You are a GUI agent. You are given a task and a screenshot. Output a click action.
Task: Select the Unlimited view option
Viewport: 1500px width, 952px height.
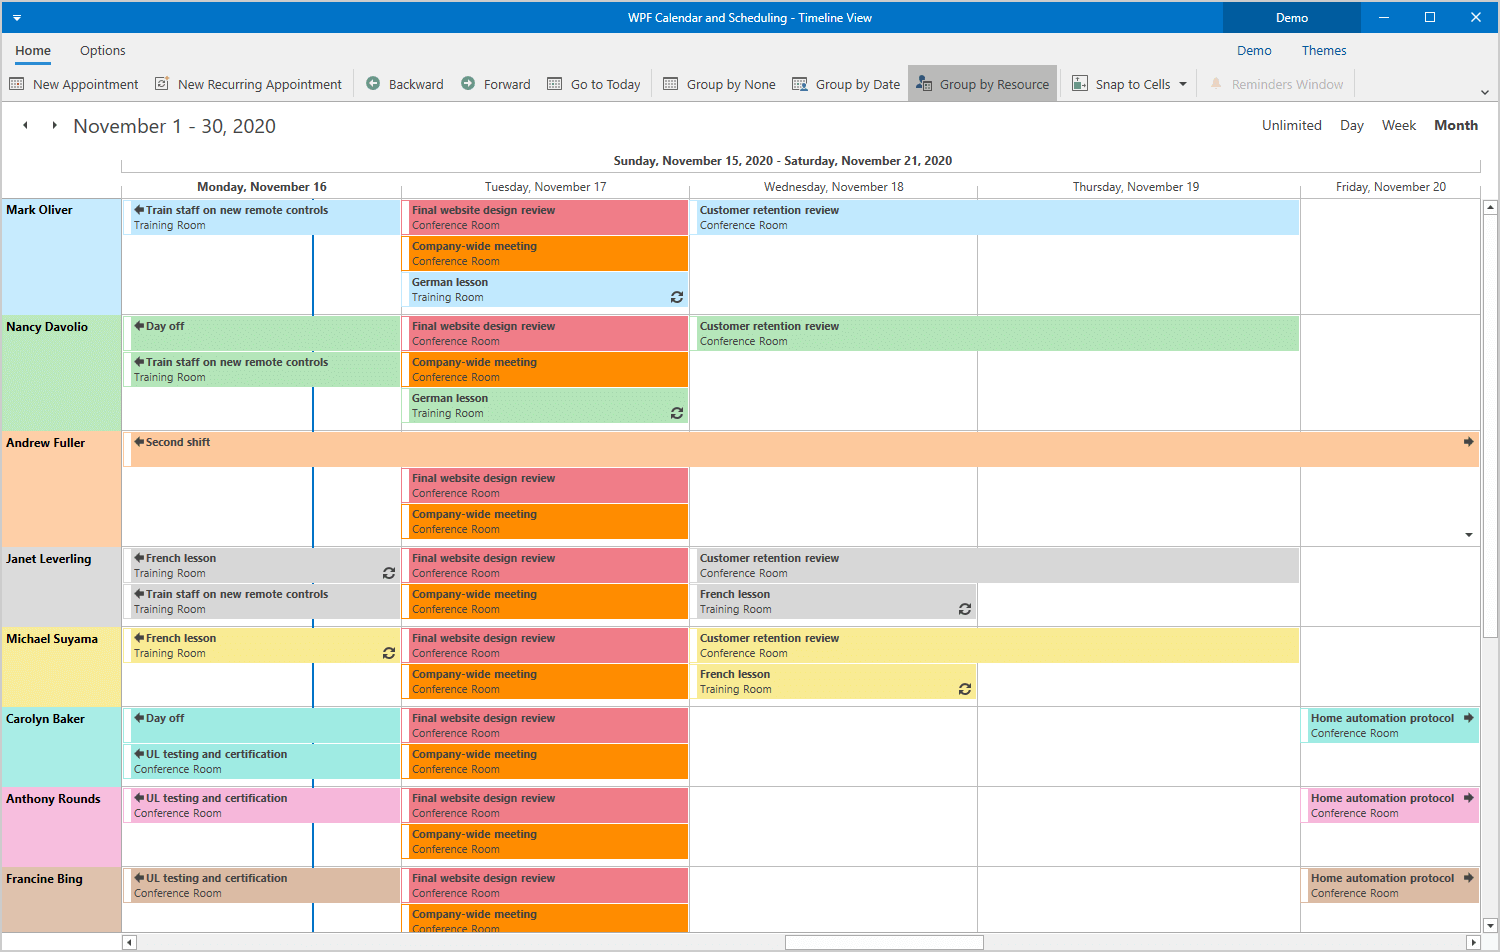pos(1291,125)
